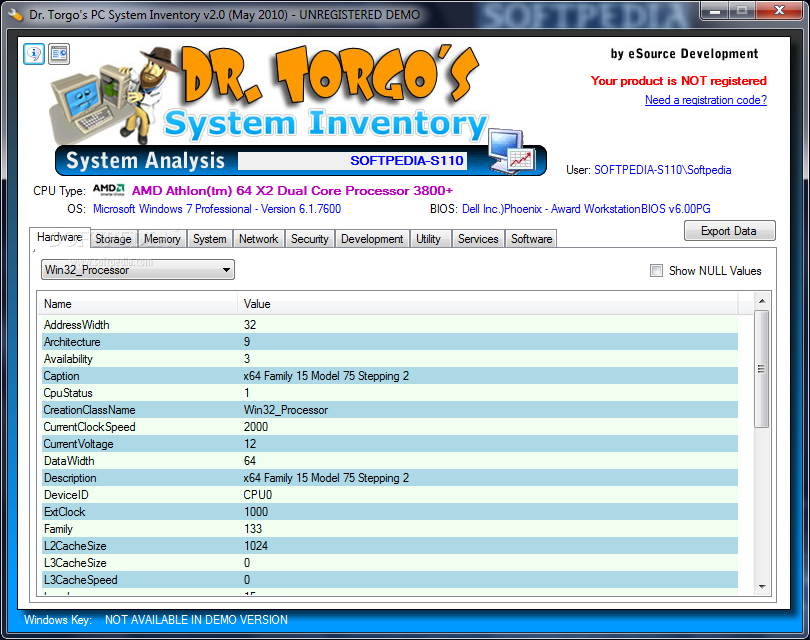This screenshot has height=640, width=810.
Task: Open the Services tab
Action: (x=478, y=239)
